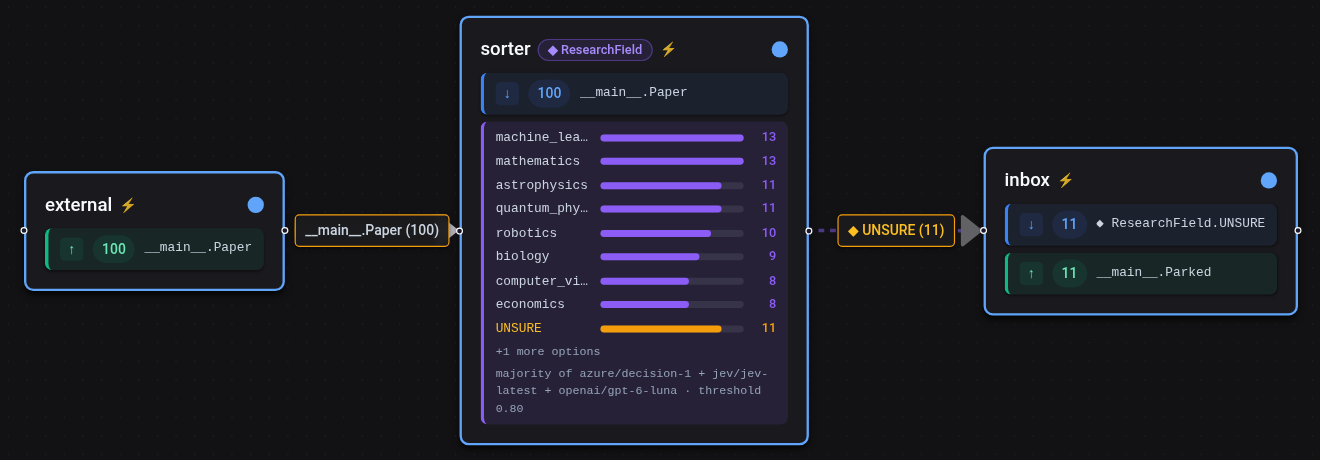1320x460 pixels.
Task: Click the ResearchField type badge on sorter
Action: click(595, 50)
